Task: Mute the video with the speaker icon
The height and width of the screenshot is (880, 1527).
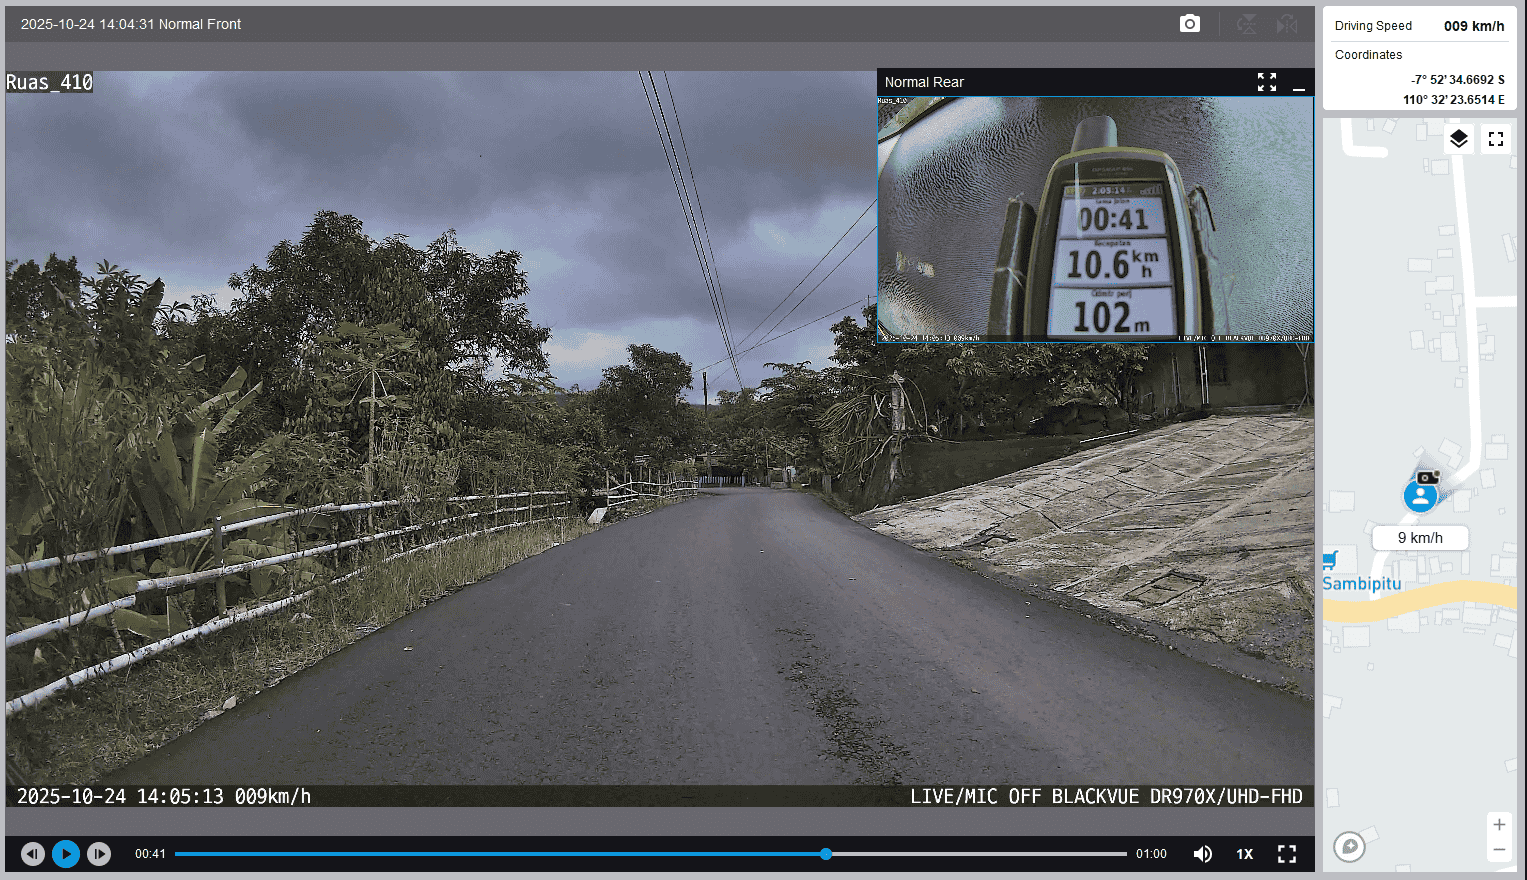Action: pos(1203,854)
